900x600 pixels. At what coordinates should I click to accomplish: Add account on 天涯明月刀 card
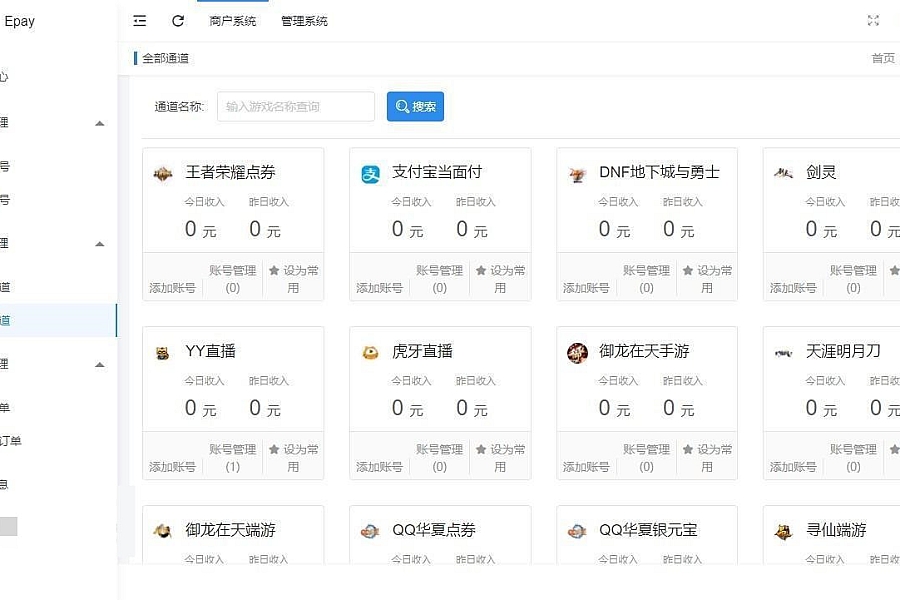(793, 467)
